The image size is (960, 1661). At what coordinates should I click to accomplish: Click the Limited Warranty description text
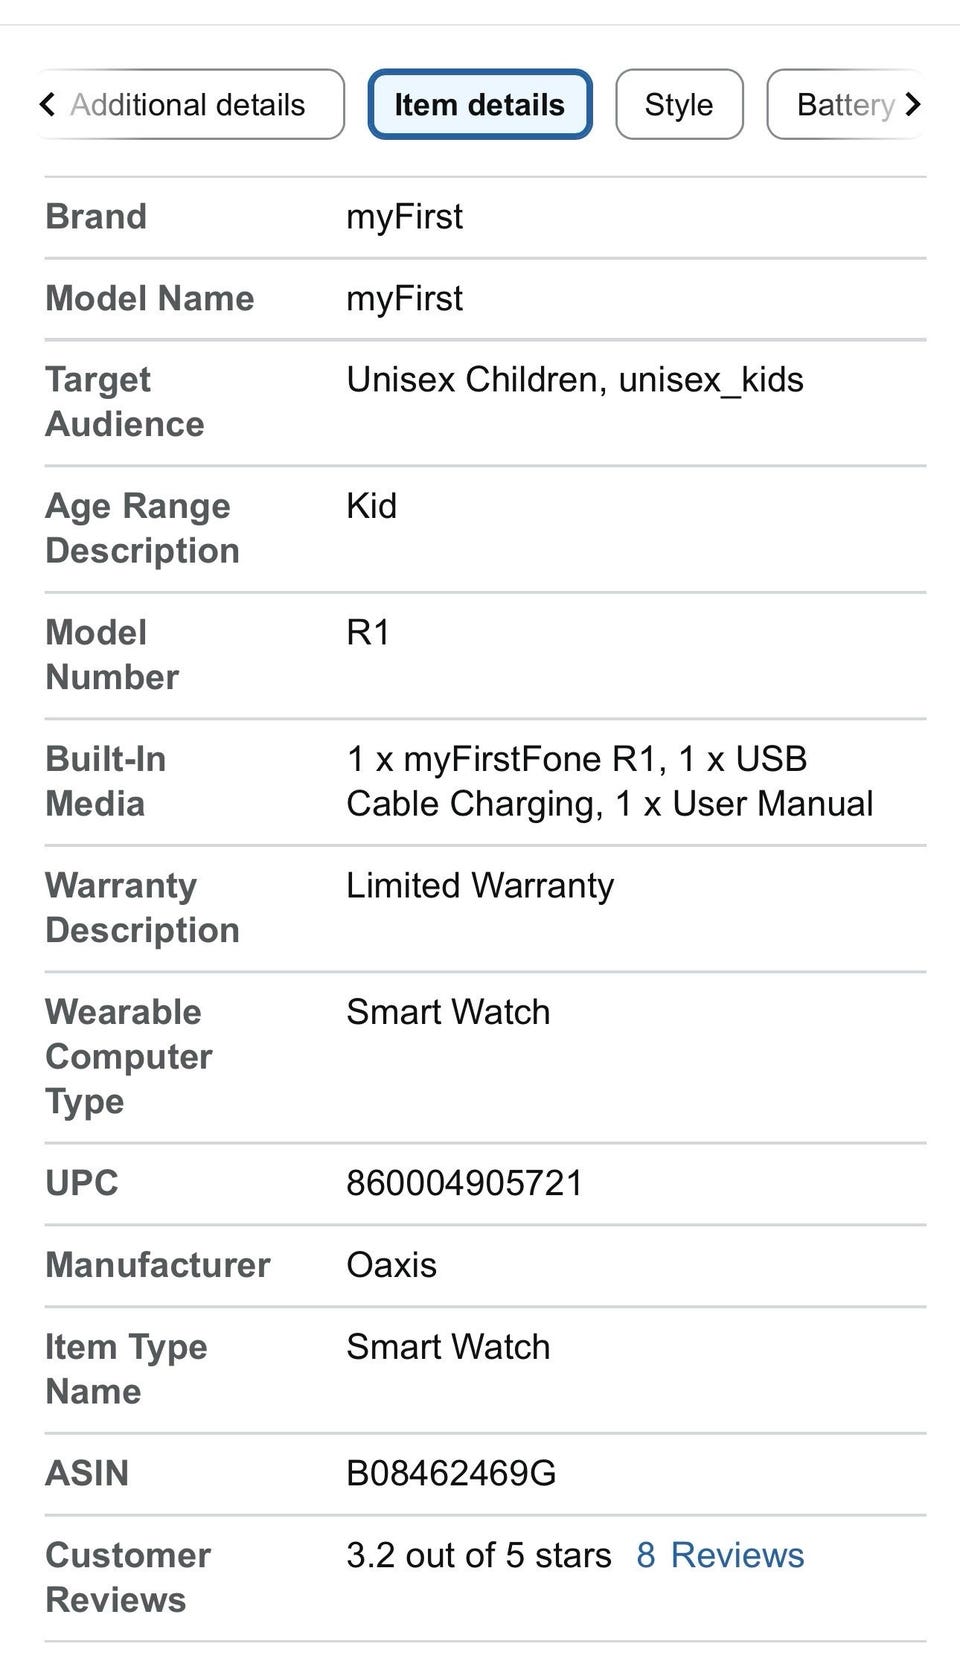(x=480, y=886)
